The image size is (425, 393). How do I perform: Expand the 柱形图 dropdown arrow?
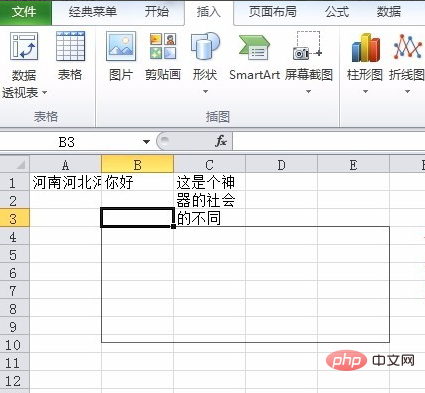(365, 91)
